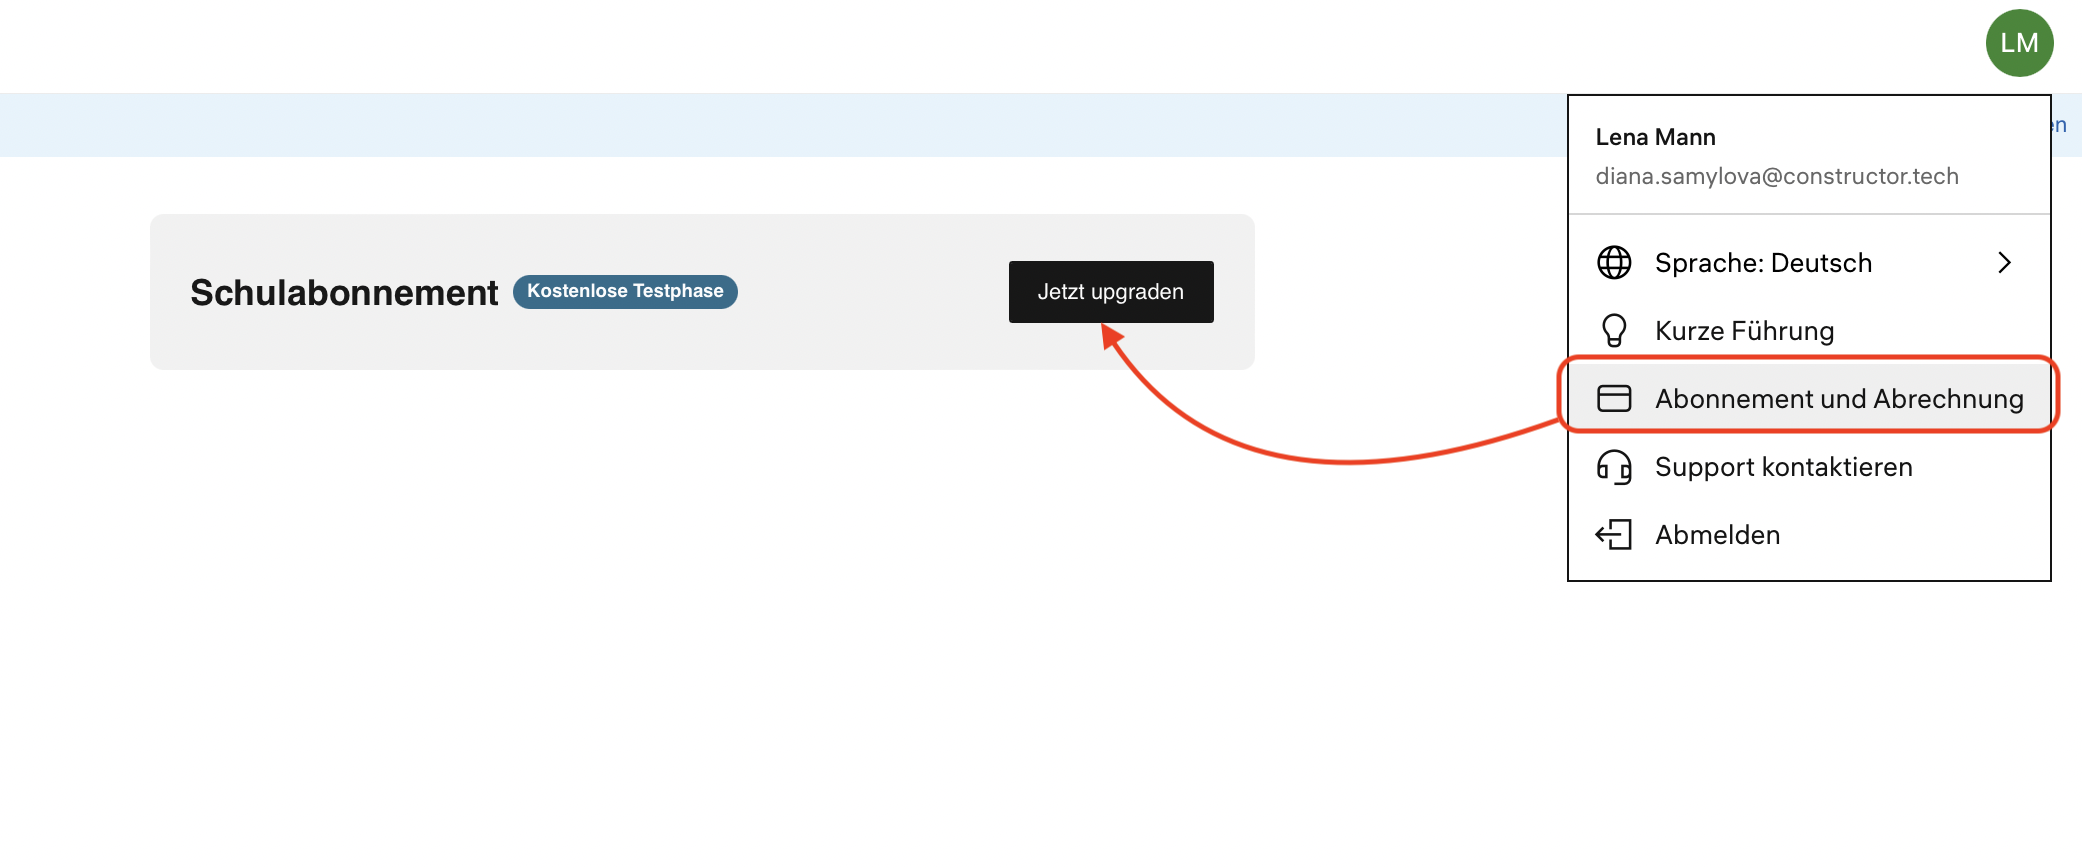Select 'Abmelden' to sign out
Screen dimensions: 2082x868
[x=1717, y=535]
